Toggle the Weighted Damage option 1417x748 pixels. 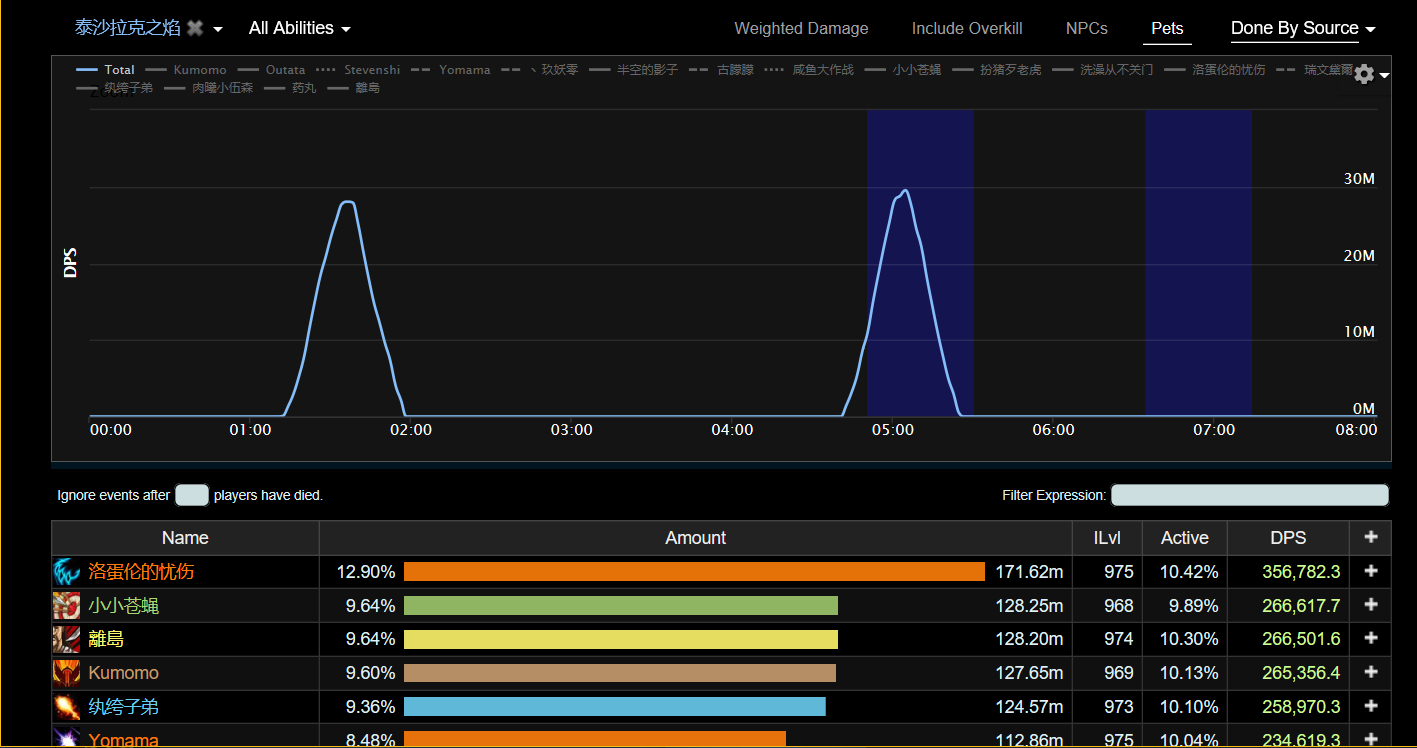point(801,28)
